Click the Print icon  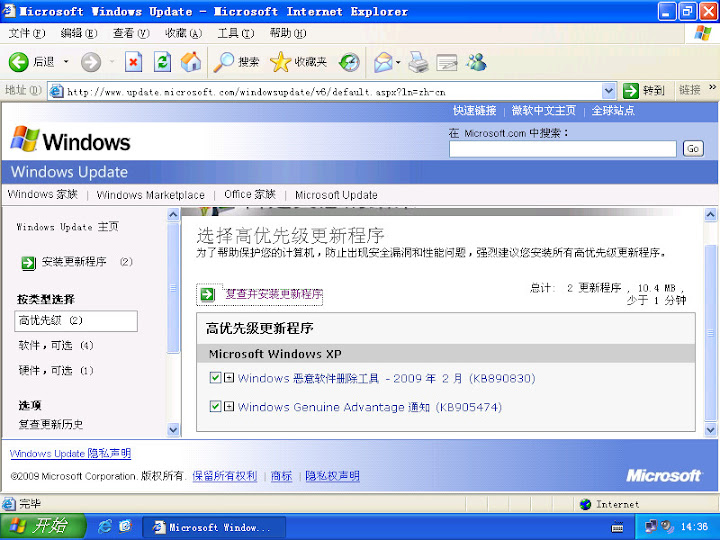click(418, 62)
